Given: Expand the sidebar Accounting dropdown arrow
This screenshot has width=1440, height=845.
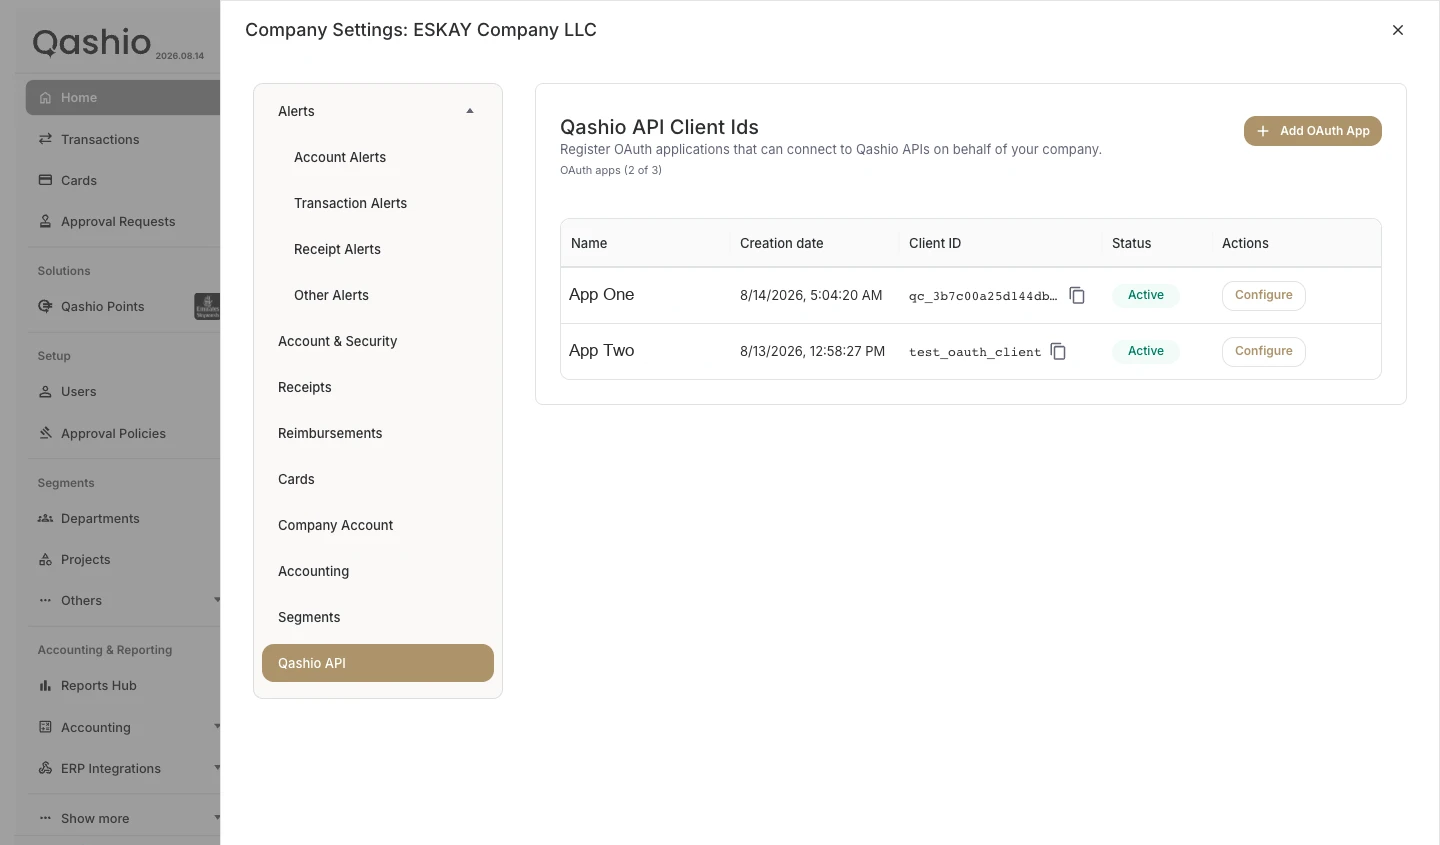Looking at the screenshot, I should pos(216,727).
